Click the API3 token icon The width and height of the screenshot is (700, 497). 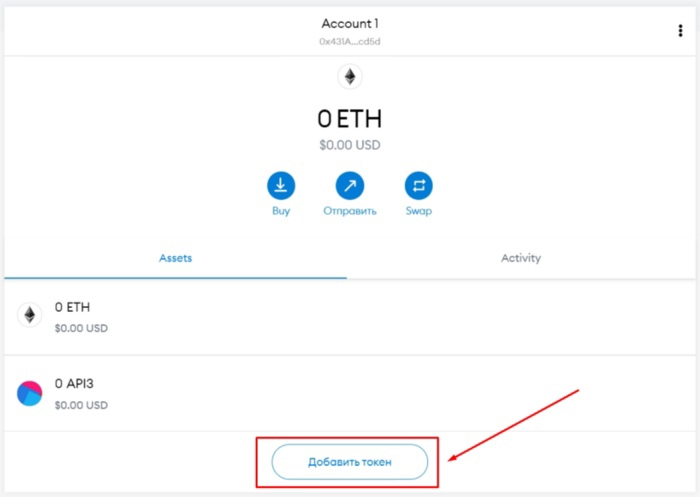pos(29,393)
